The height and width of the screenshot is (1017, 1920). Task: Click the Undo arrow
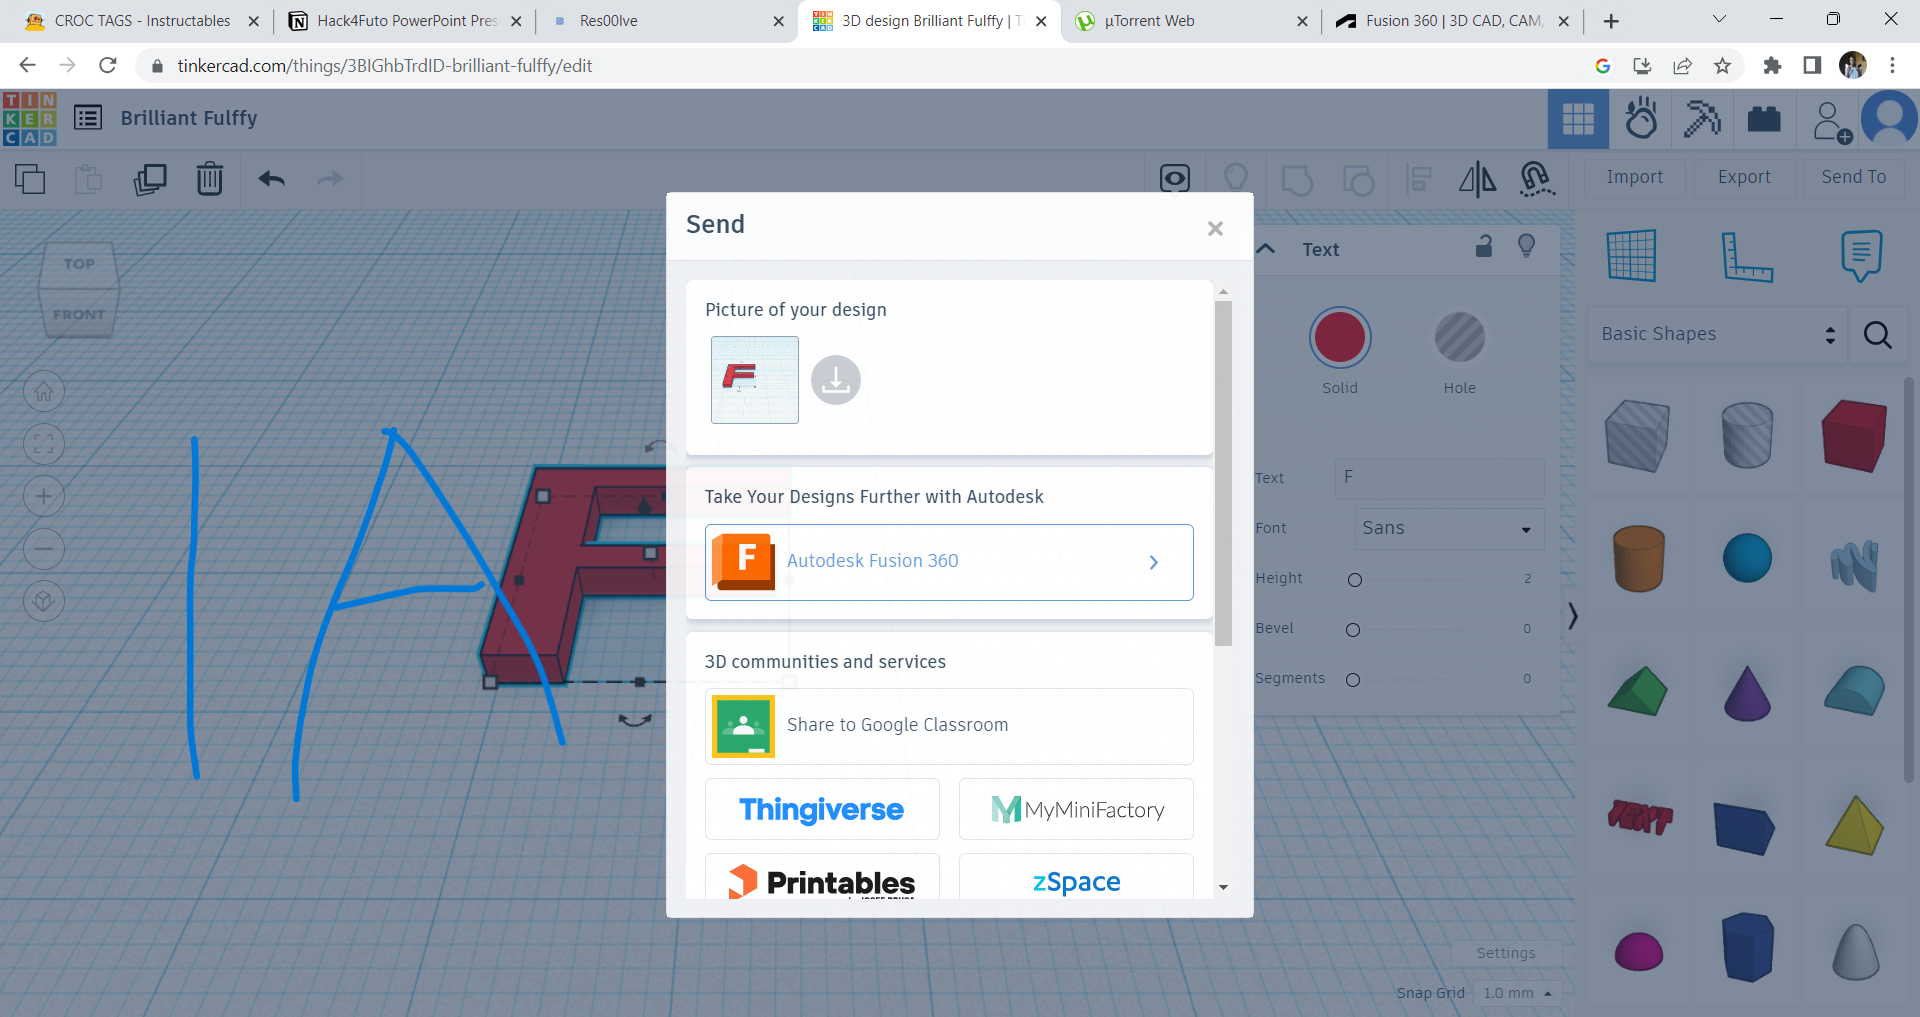(270, 180)
